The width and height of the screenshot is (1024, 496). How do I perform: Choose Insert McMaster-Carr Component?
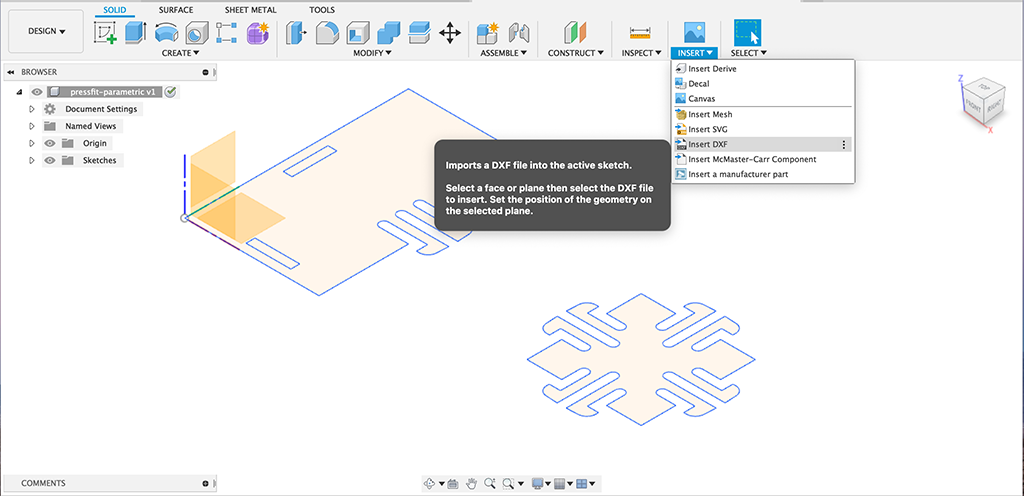763,159
